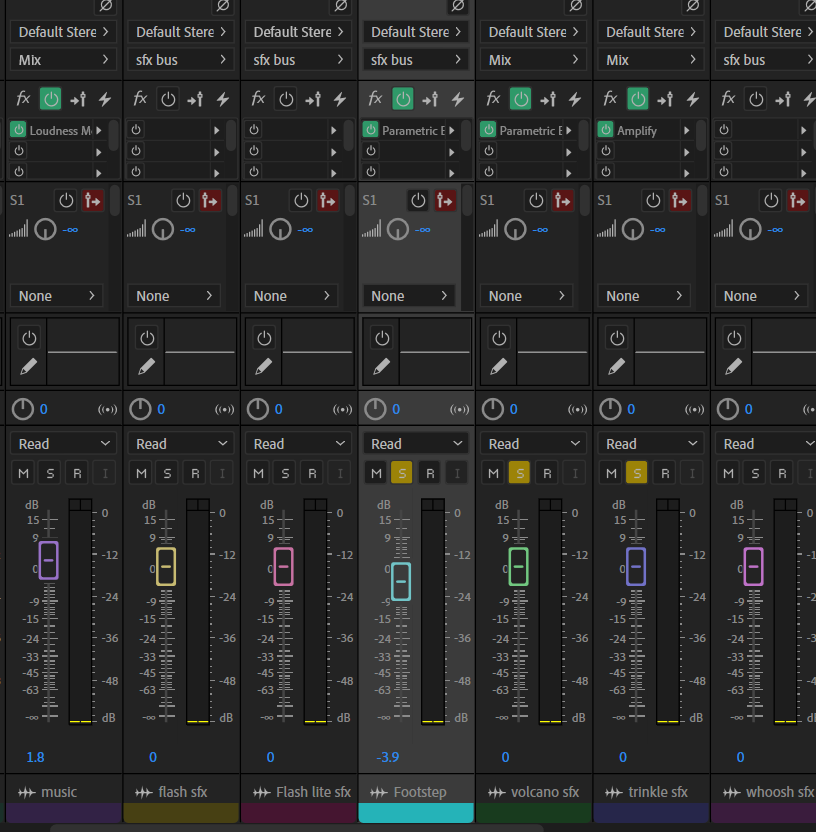Open the Loudness effect slot on music track
The width and height of the screenshot is (816, 832).
click(x=60, y=131)
